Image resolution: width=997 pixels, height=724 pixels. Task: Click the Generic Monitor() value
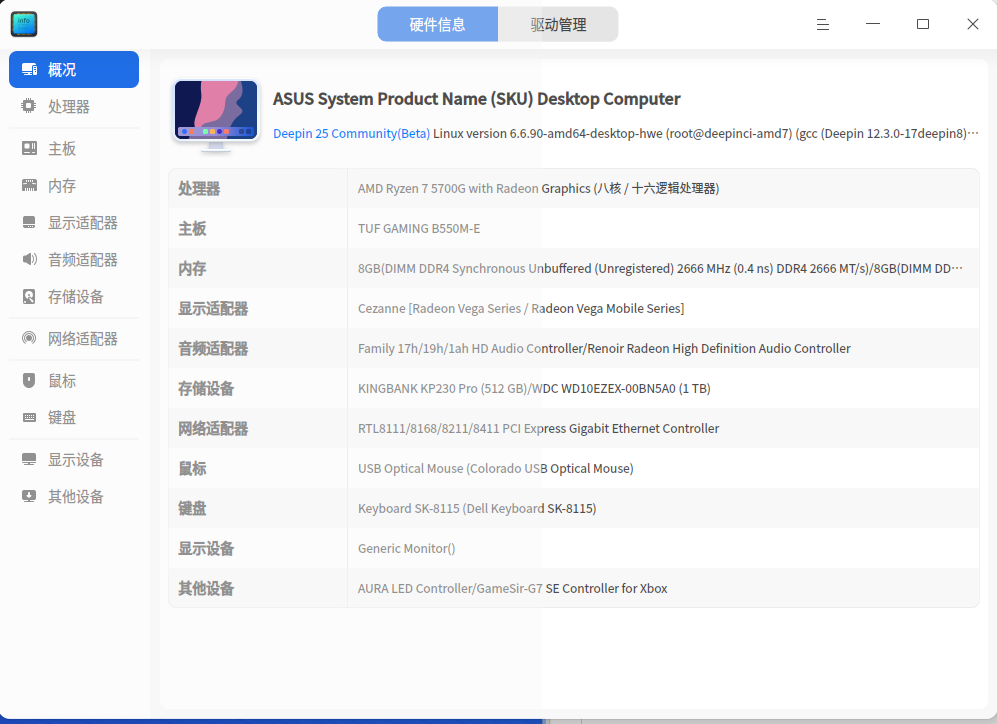click(x=406, y=549)
